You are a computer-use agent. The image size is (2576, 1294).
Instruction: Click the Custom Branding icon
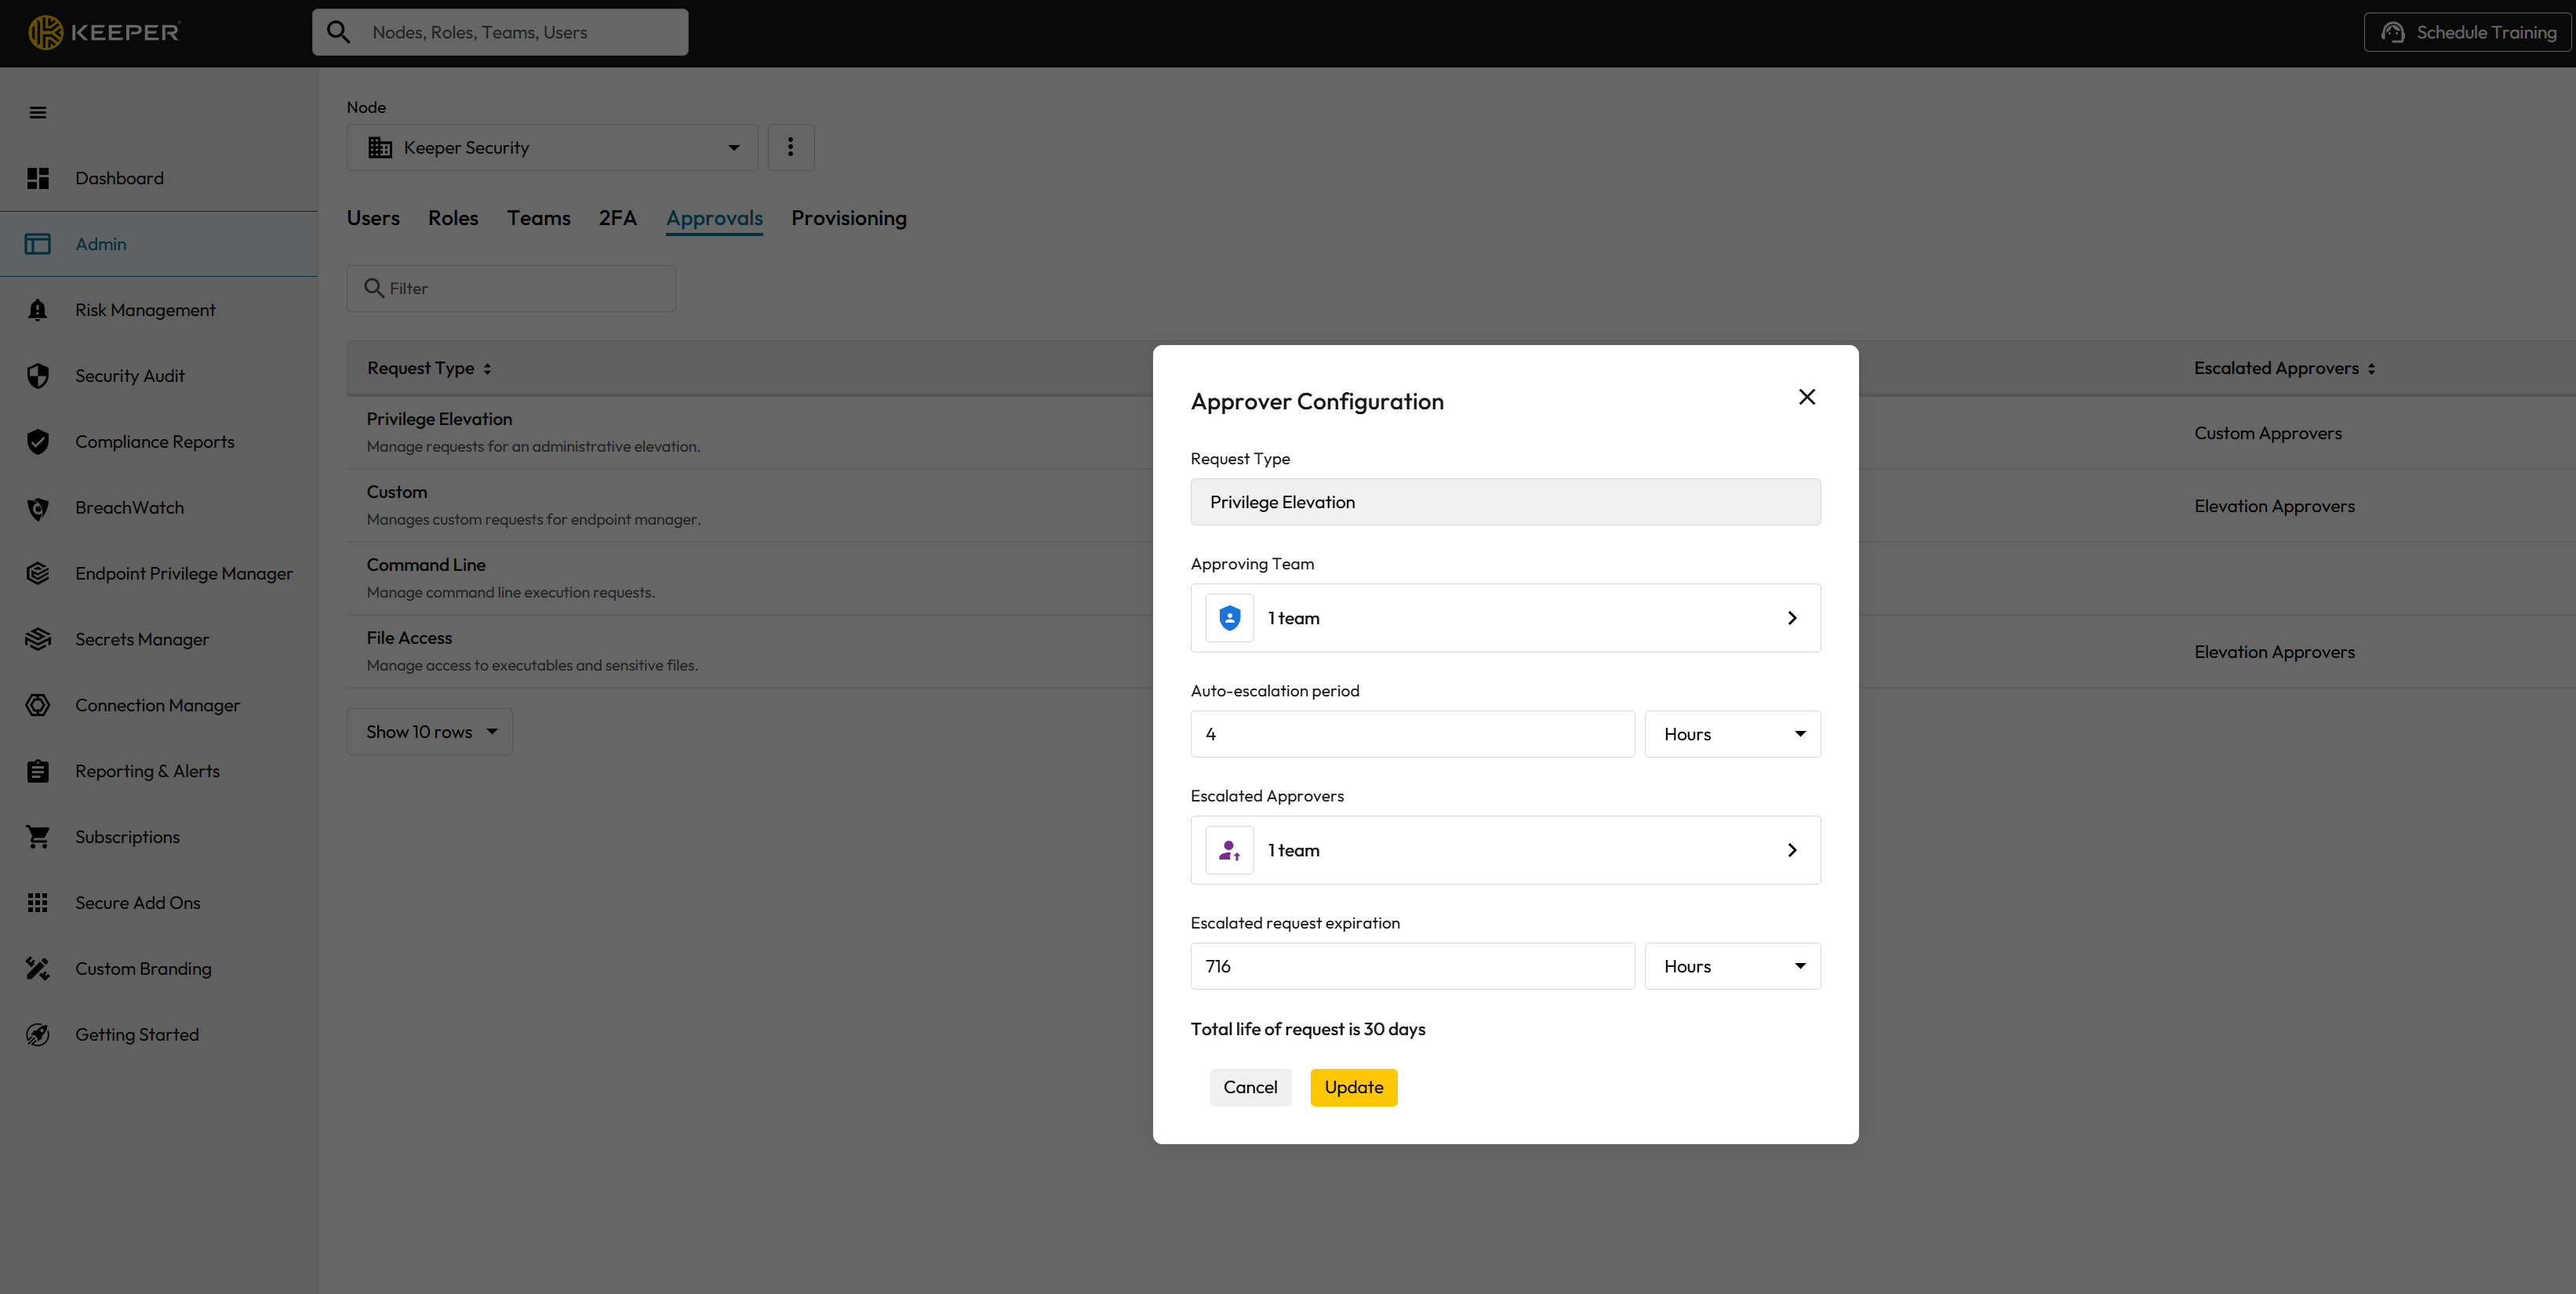38,968
